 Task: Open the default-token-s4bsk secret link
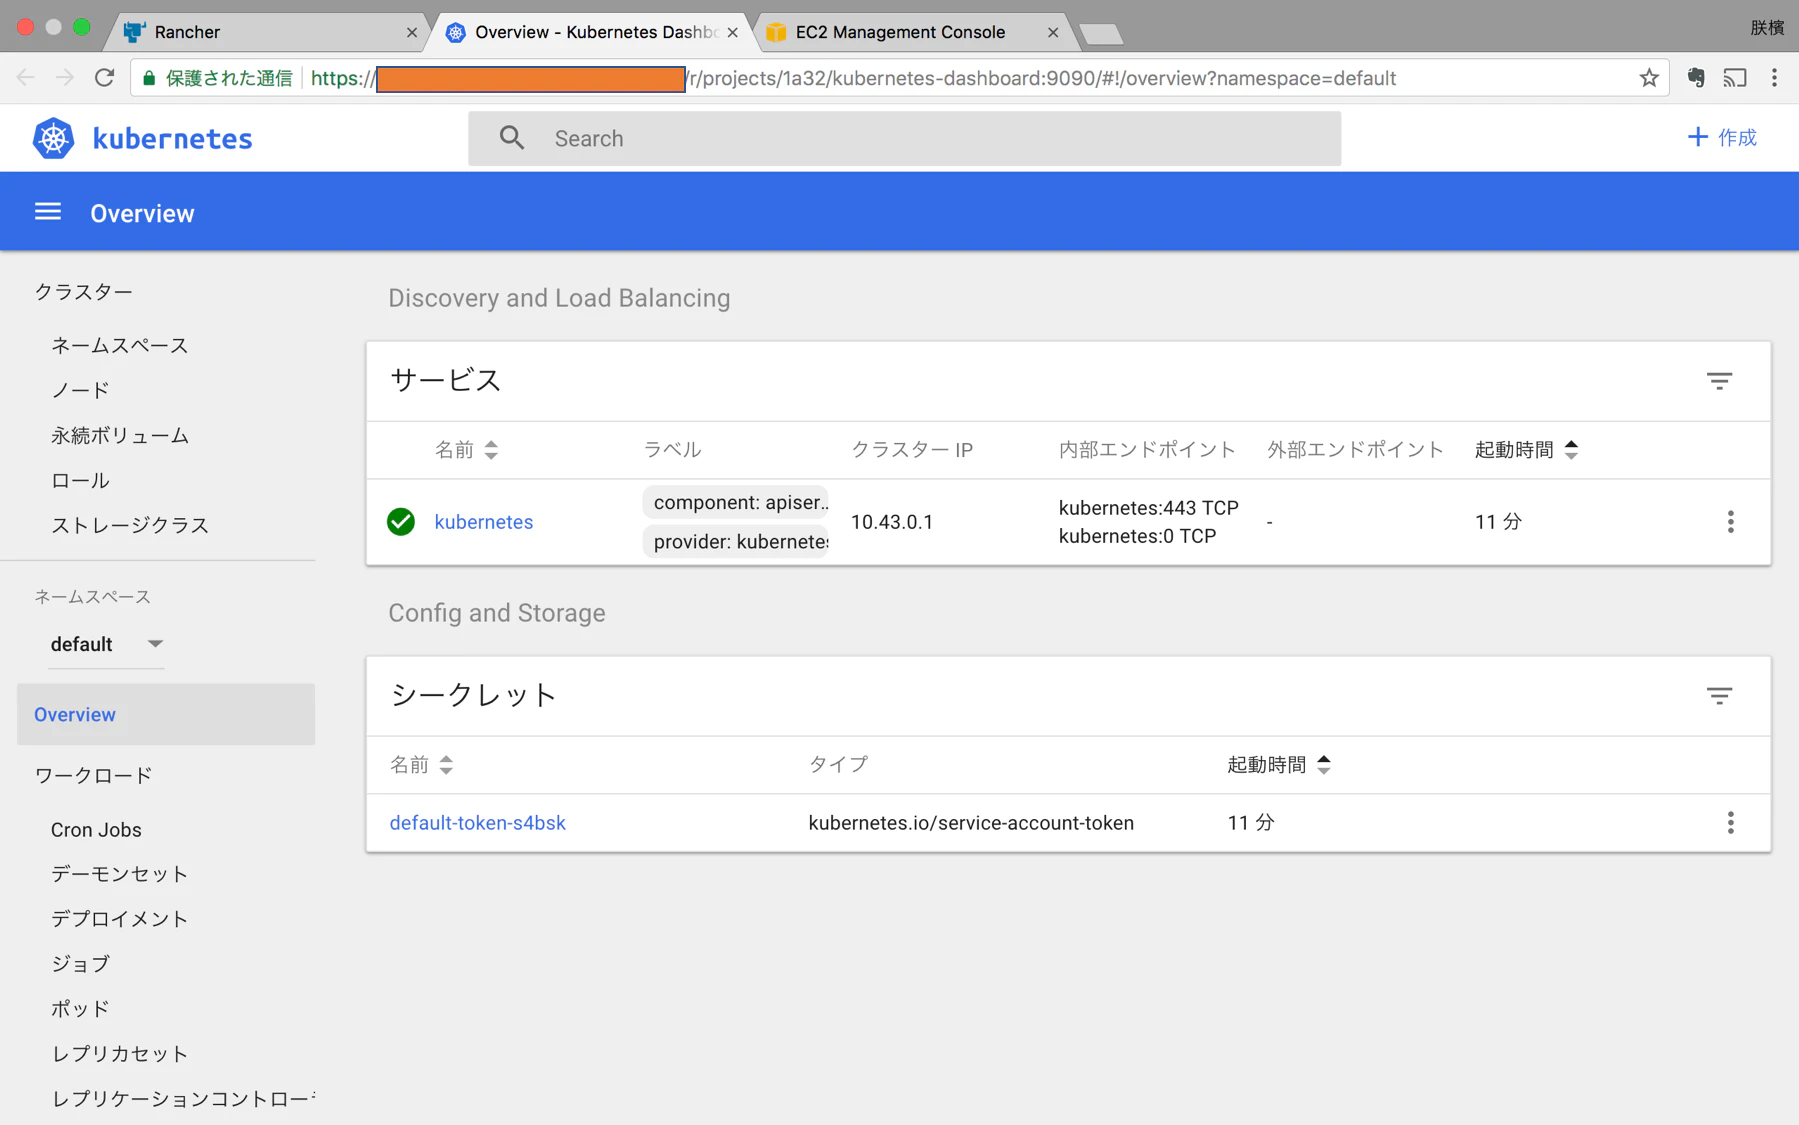click(477, 823)
